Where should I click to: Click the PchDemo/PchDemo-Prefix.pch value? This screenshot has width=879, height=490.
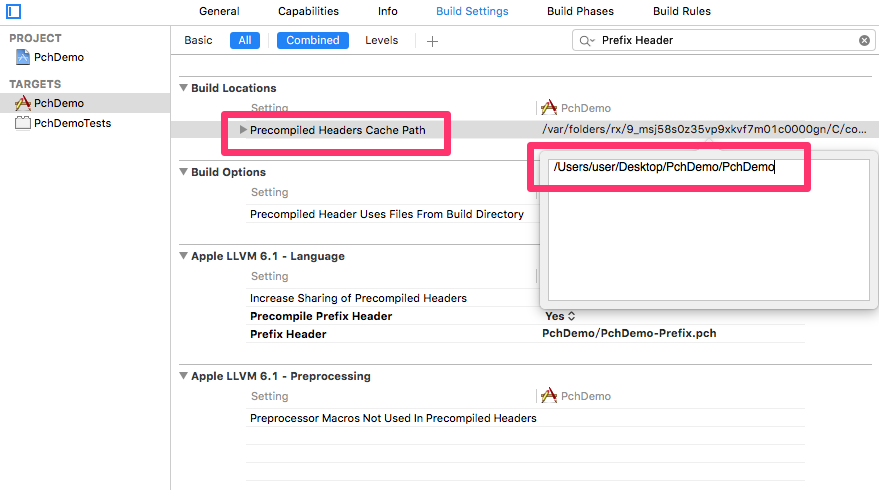pos(629,333)
